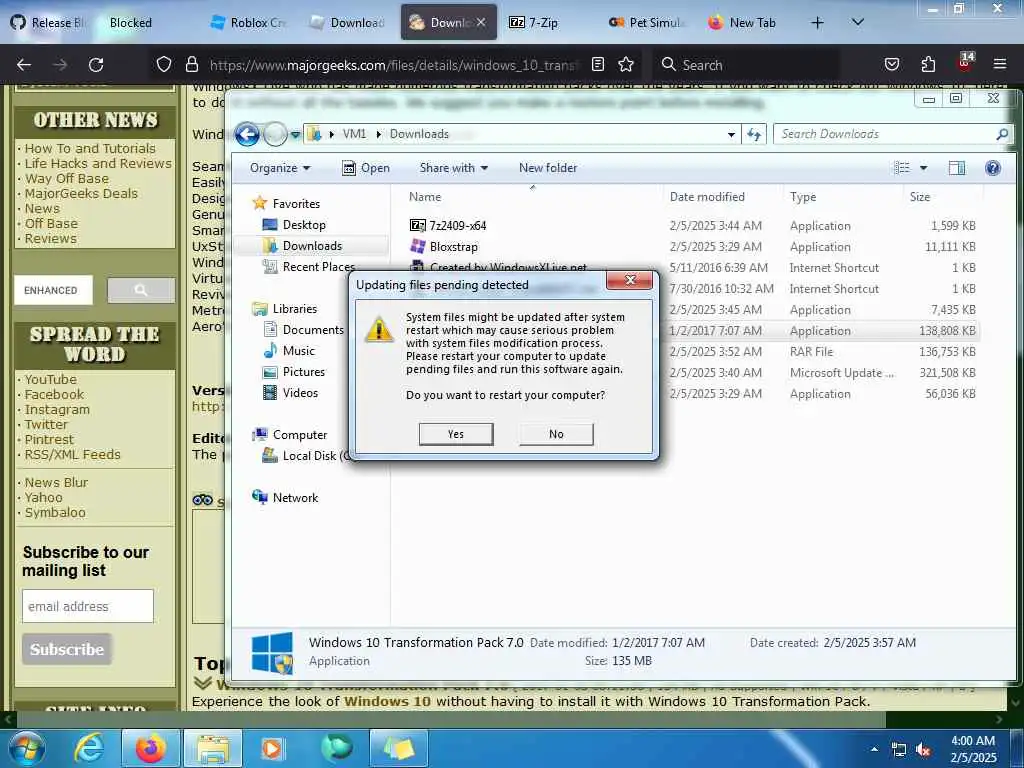Open the view options dropdown arrow
Screen dimensions: 1024x768
click(923, 168)
